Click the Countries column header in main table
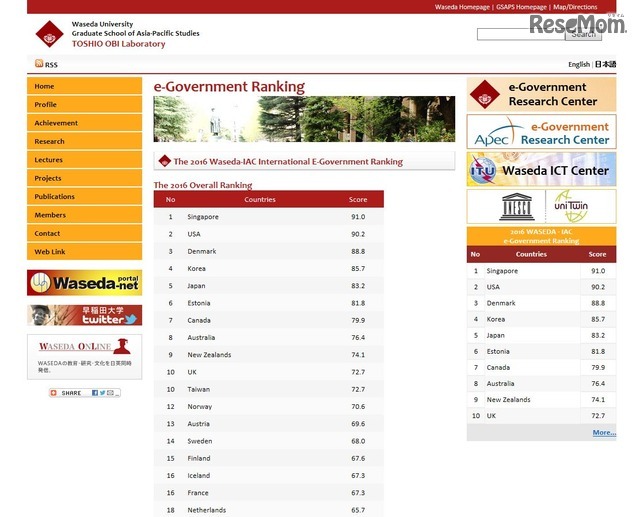 [260, 200]
